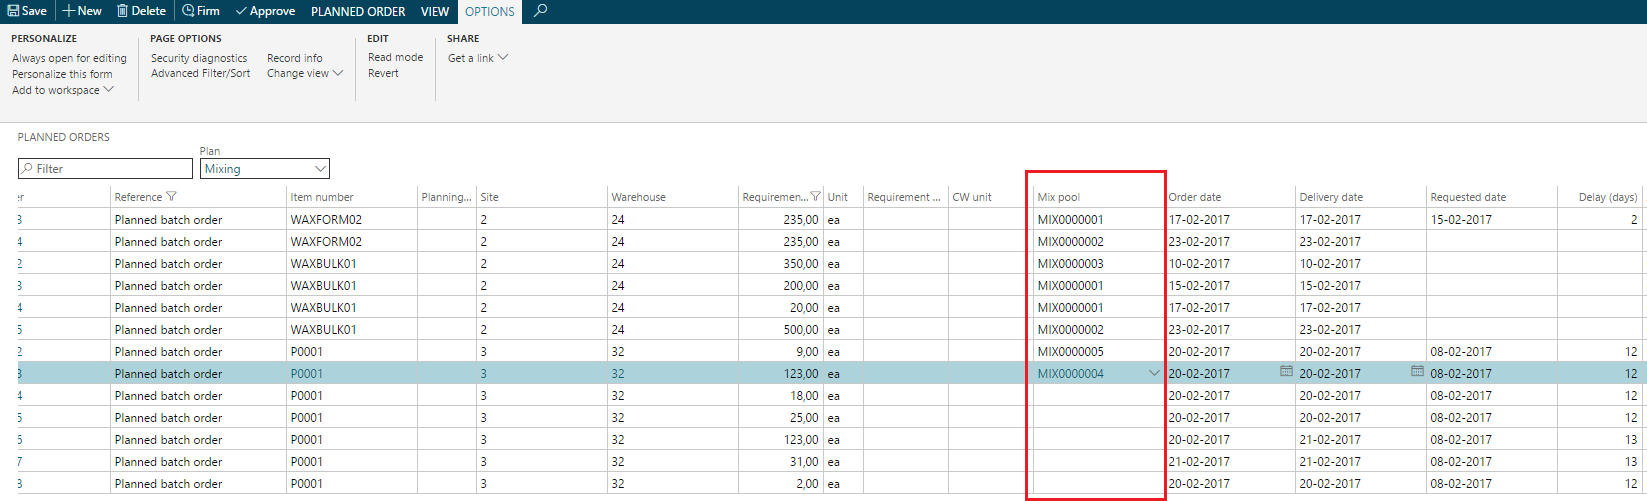This screenshot has height=501, width=1647.
Task: Click the New plus icon
Action: [69, 11]
